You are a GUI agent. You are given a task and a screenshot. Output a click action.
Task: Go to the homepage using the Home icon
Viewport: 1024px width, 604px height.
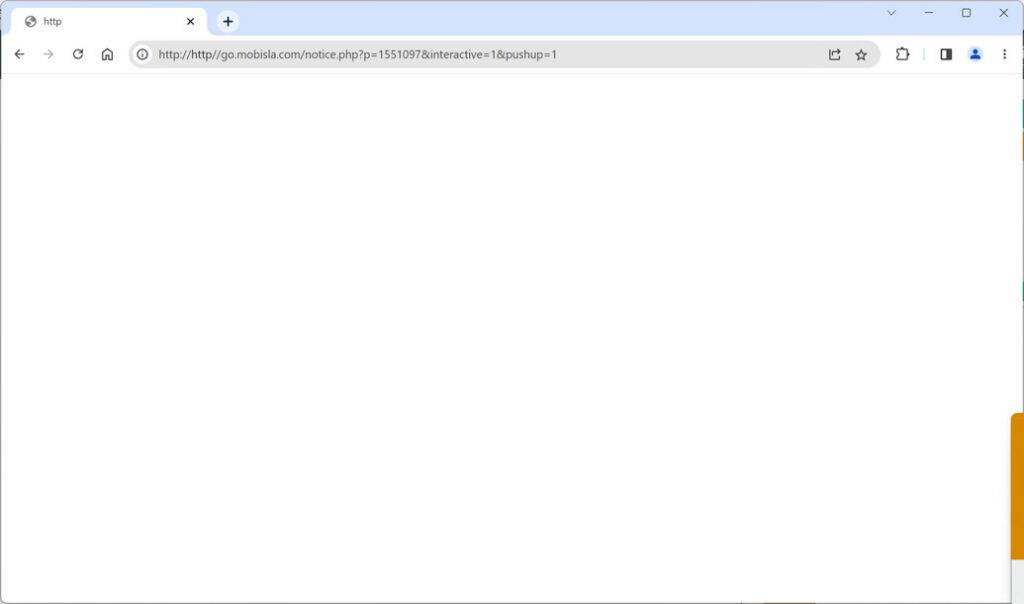click(x=108, y=55)
